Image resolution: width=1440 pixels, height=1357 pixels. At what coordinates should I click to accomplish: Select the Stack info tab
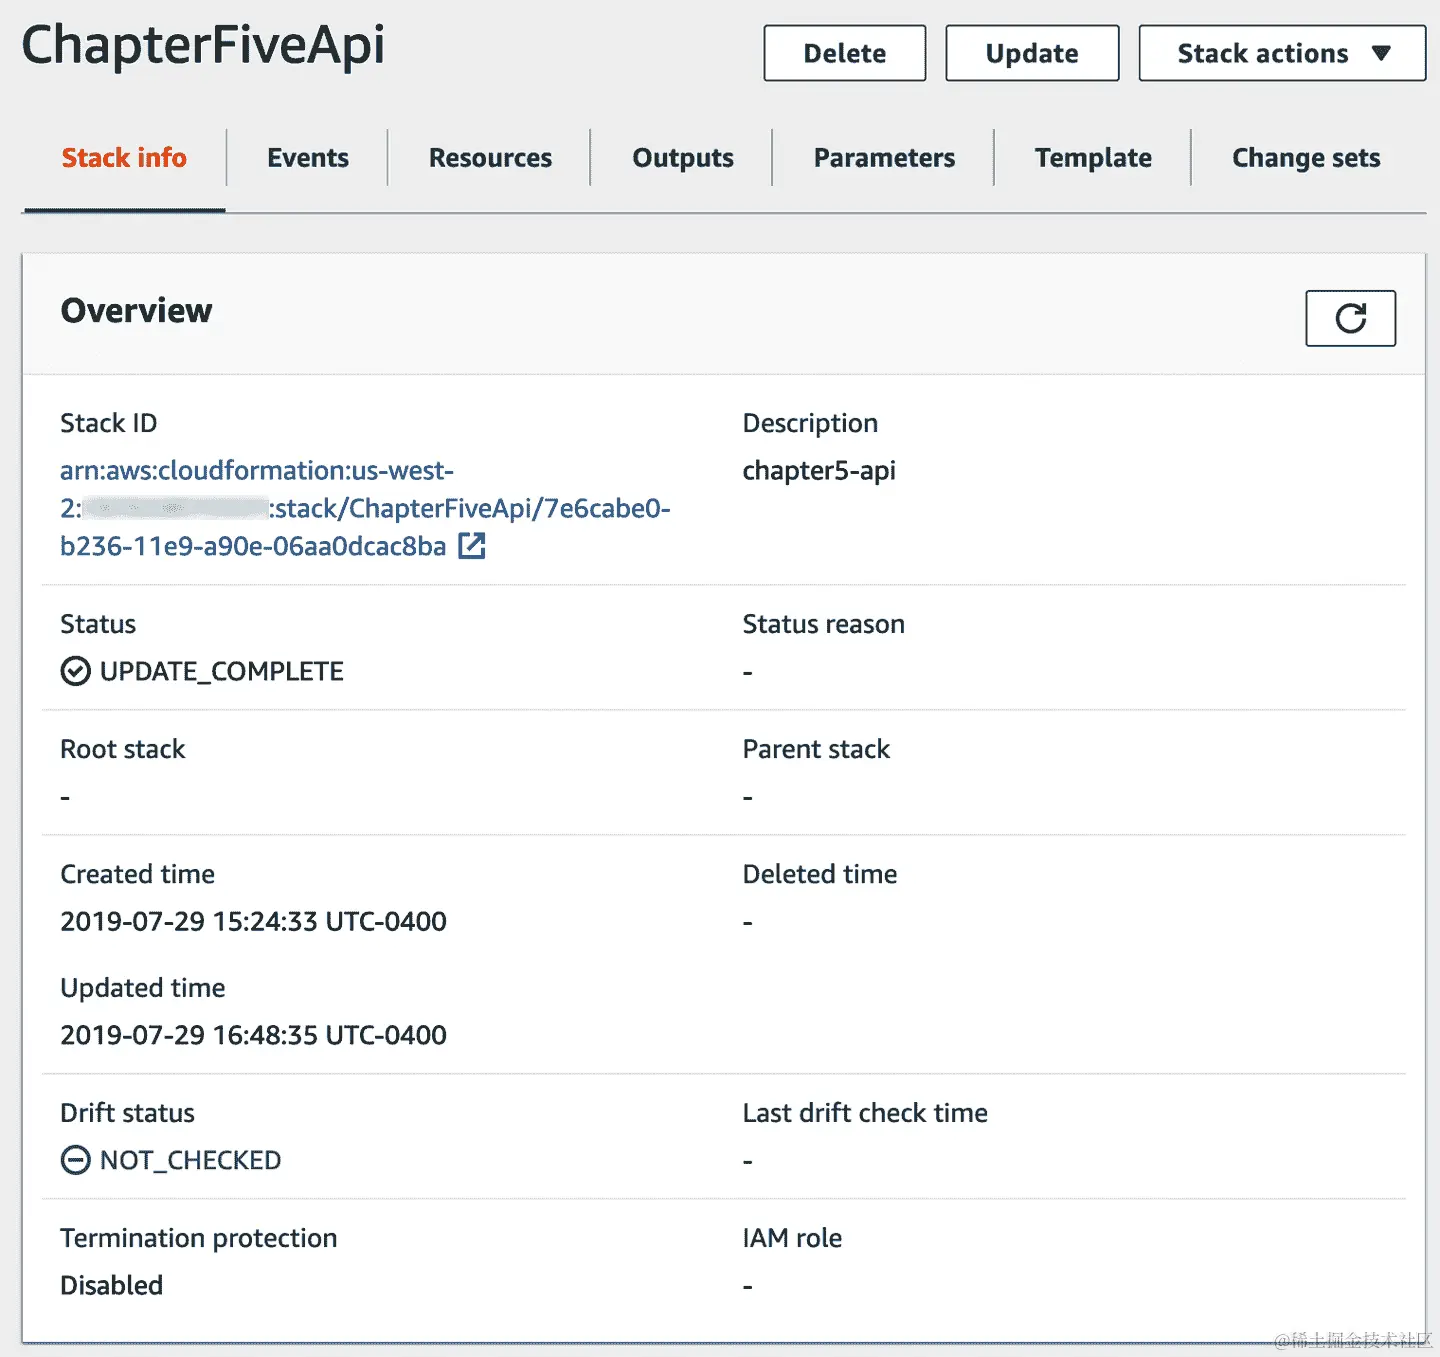(124, 158)
